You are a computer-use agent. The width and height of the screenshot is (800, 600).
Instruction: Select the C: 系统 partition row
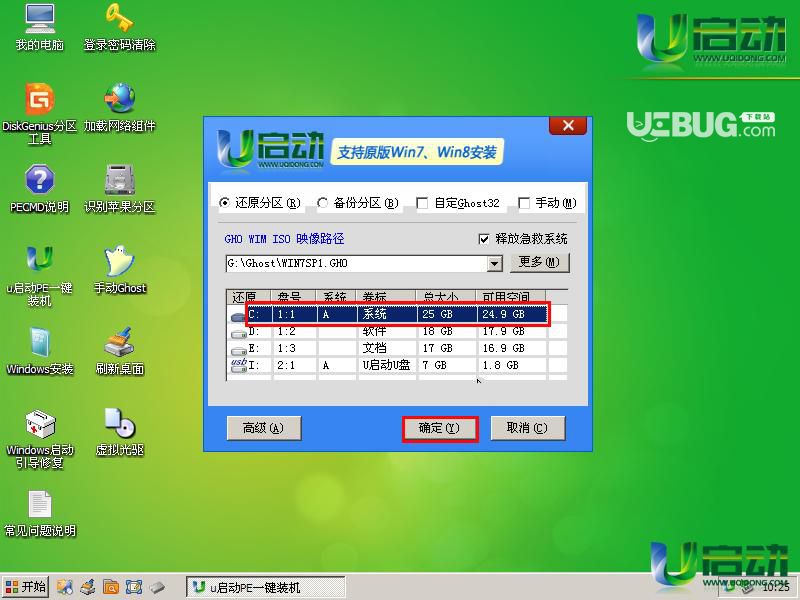(x=396, y=314)
